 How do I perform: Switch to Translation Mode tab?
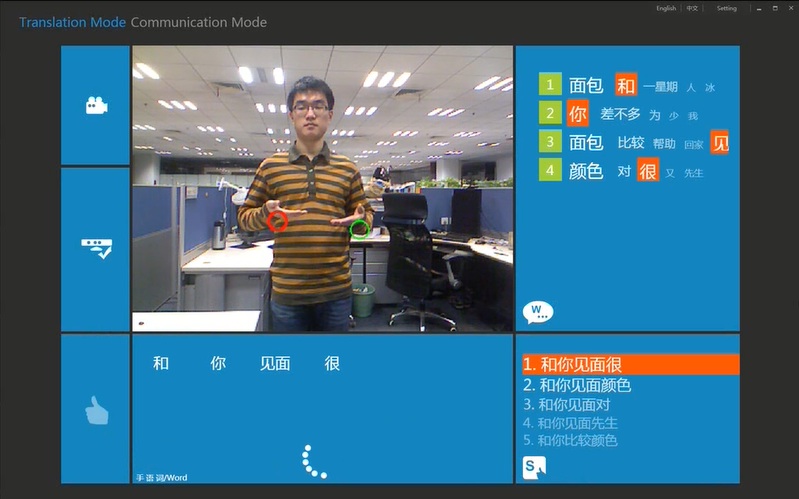pyautogui.click(x=72, y=22)
